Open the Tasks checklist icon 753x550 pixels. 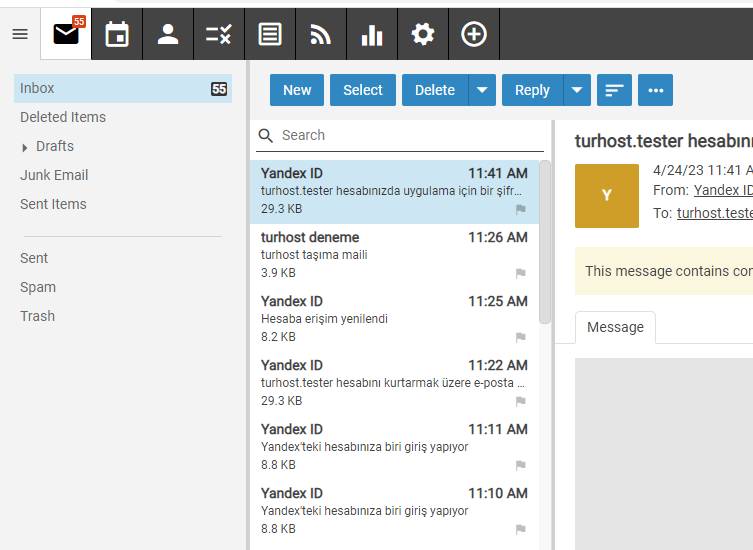tap(218, 35)
